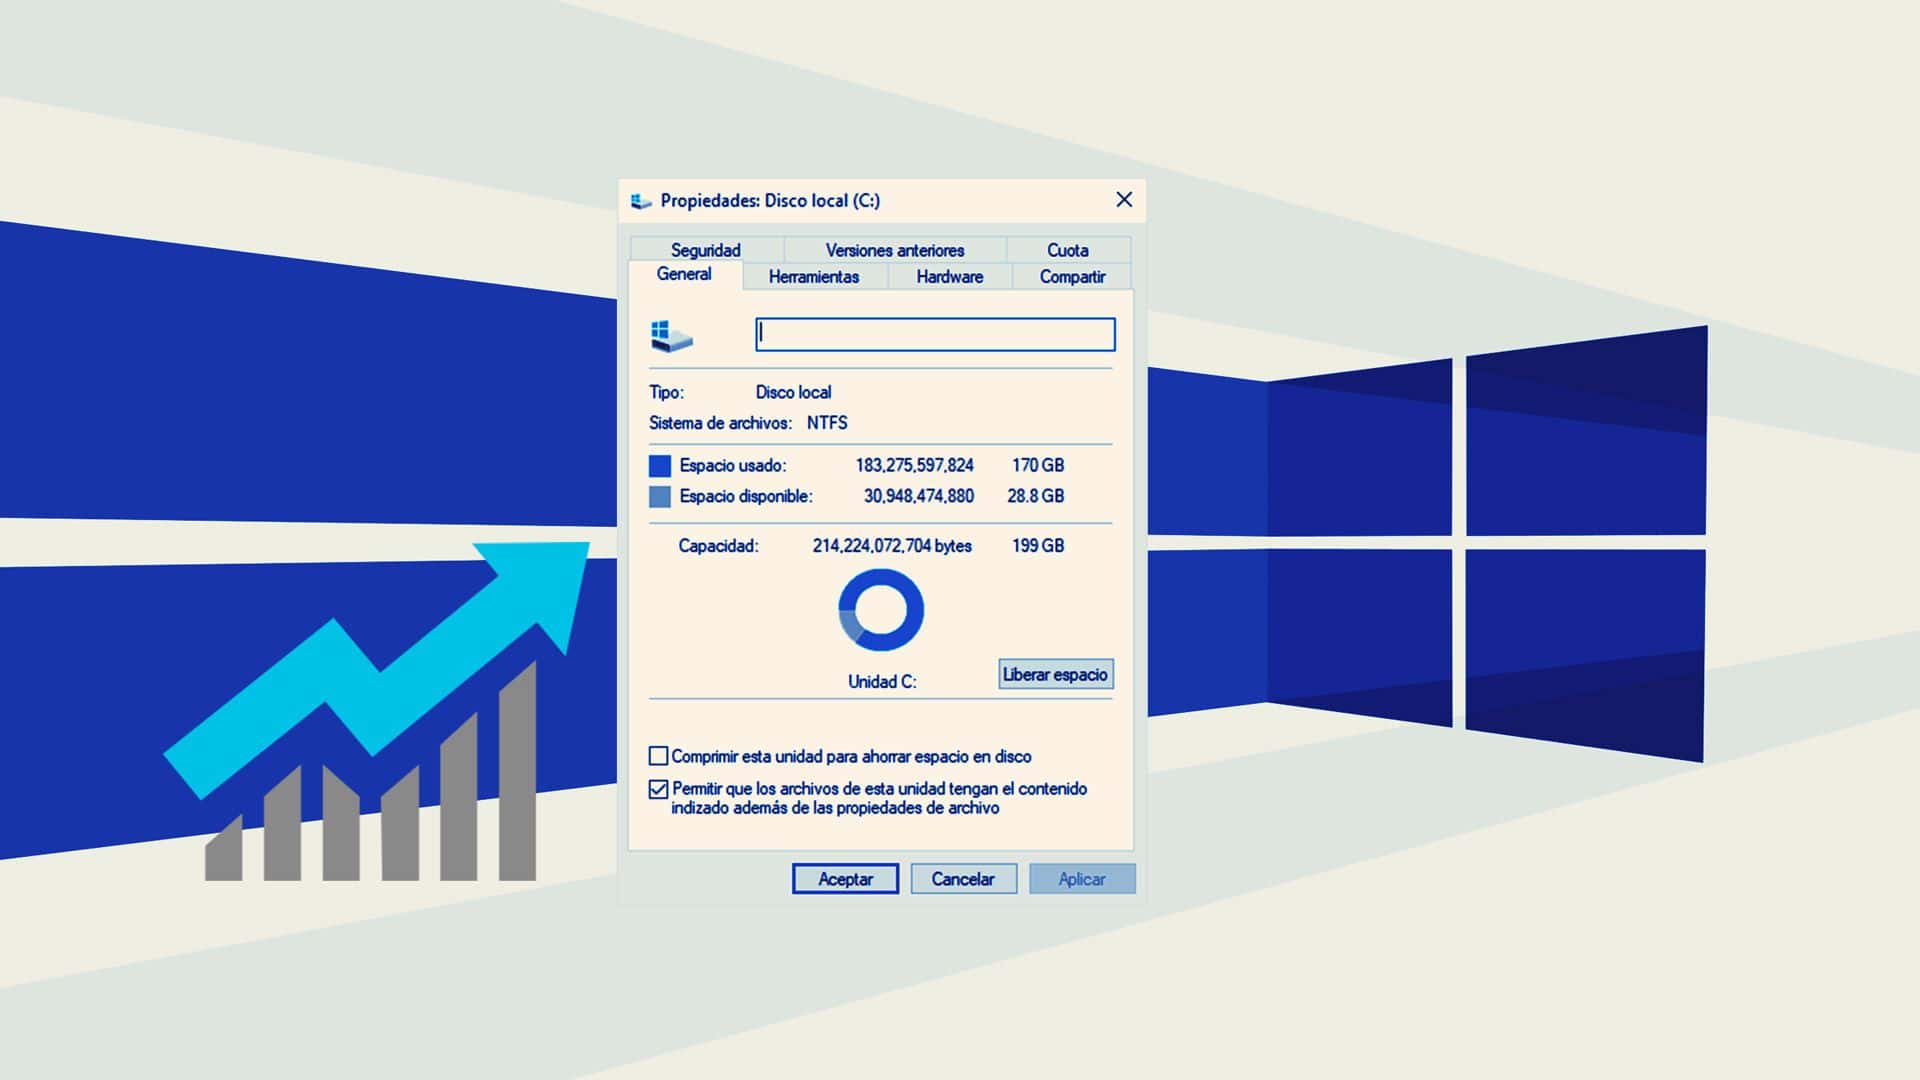Switch to the Herramientas tab
This screenshot has height=1080, width=1920.
(814, 277)
